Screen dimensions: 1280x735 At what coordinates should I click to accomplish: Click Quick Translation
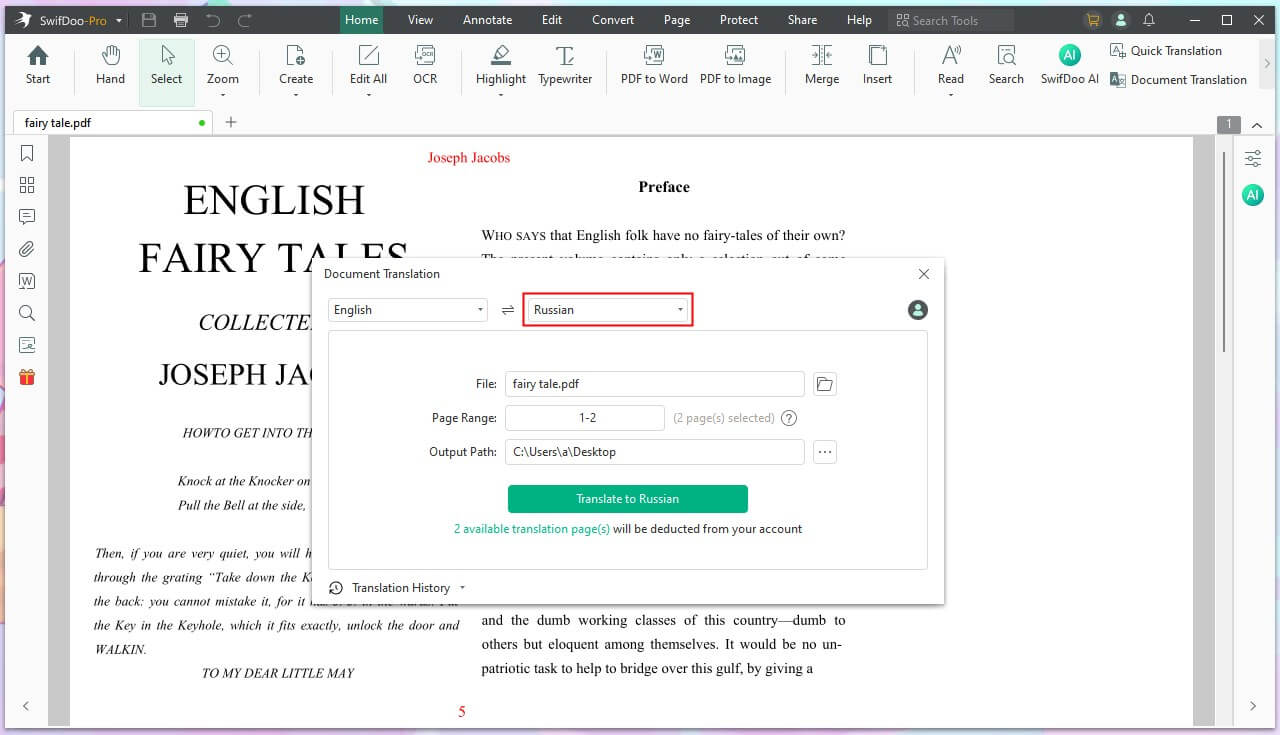[1166, 51]
